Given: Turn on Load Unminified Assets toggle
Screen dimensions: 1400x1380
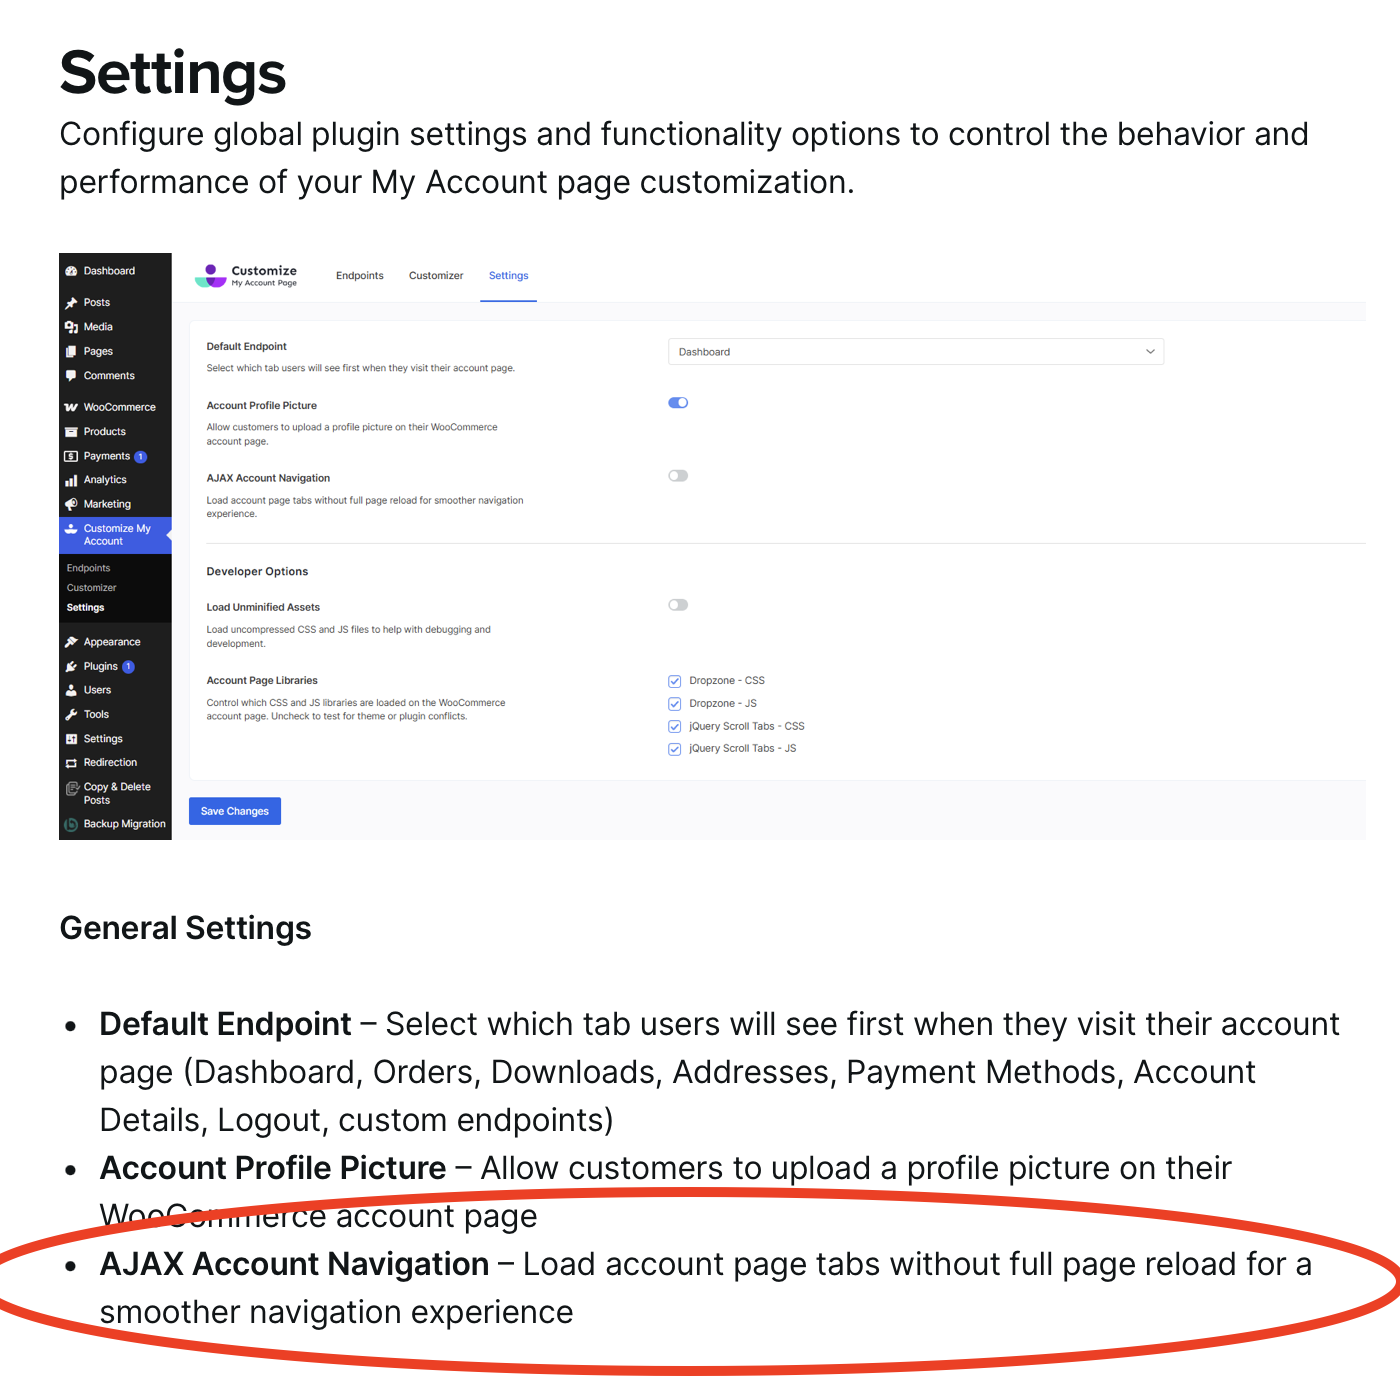Looking at the screenshot, I should point(678,605).
